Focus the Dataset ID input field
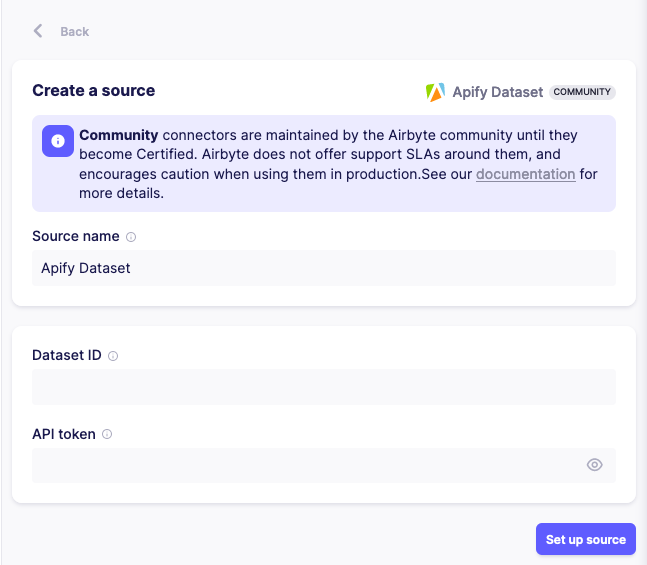 coord(323,387)
